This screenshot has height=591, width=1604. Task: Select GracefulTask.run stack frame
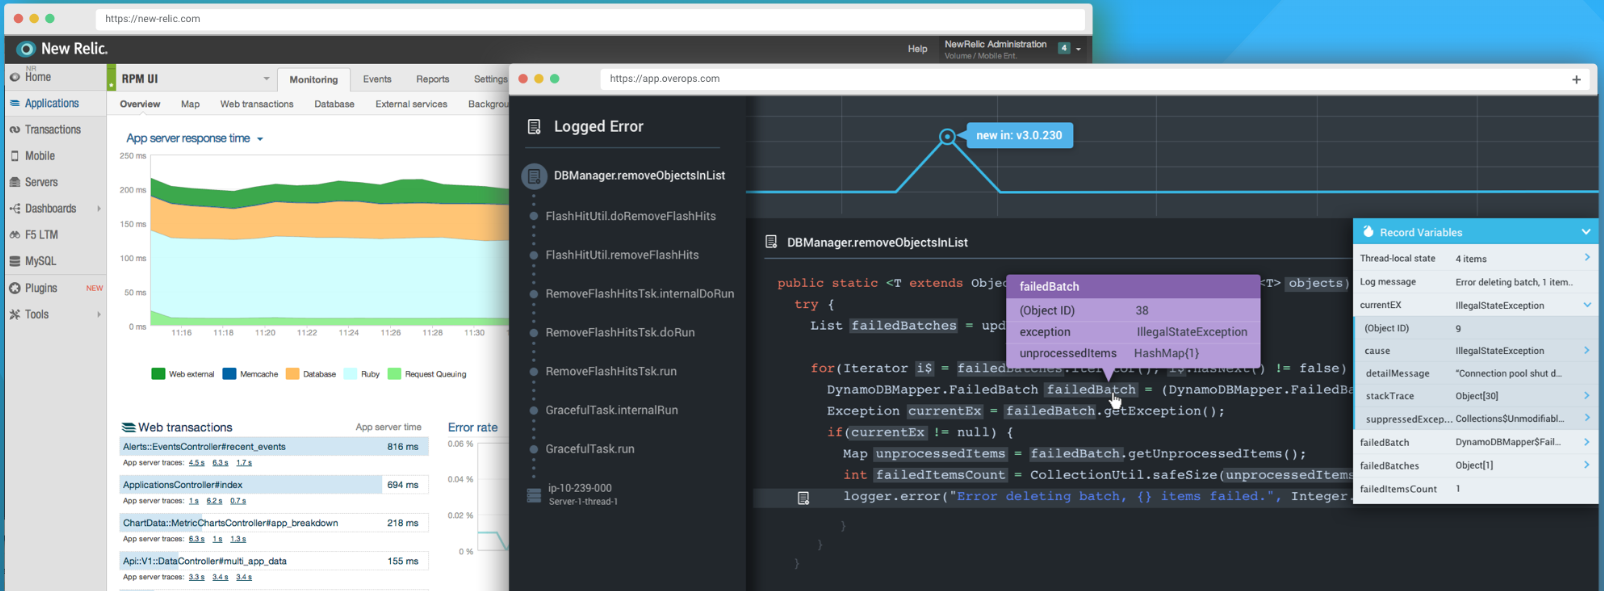click(x=590, y=449)
